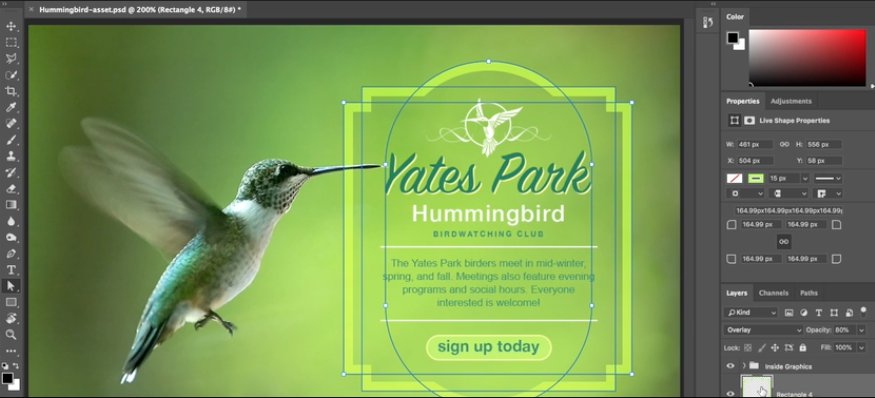The width and height of the screenshot is (875, 398).
Task: Select the Path Selection arrow tool
Action: click(x=11, y=286)
